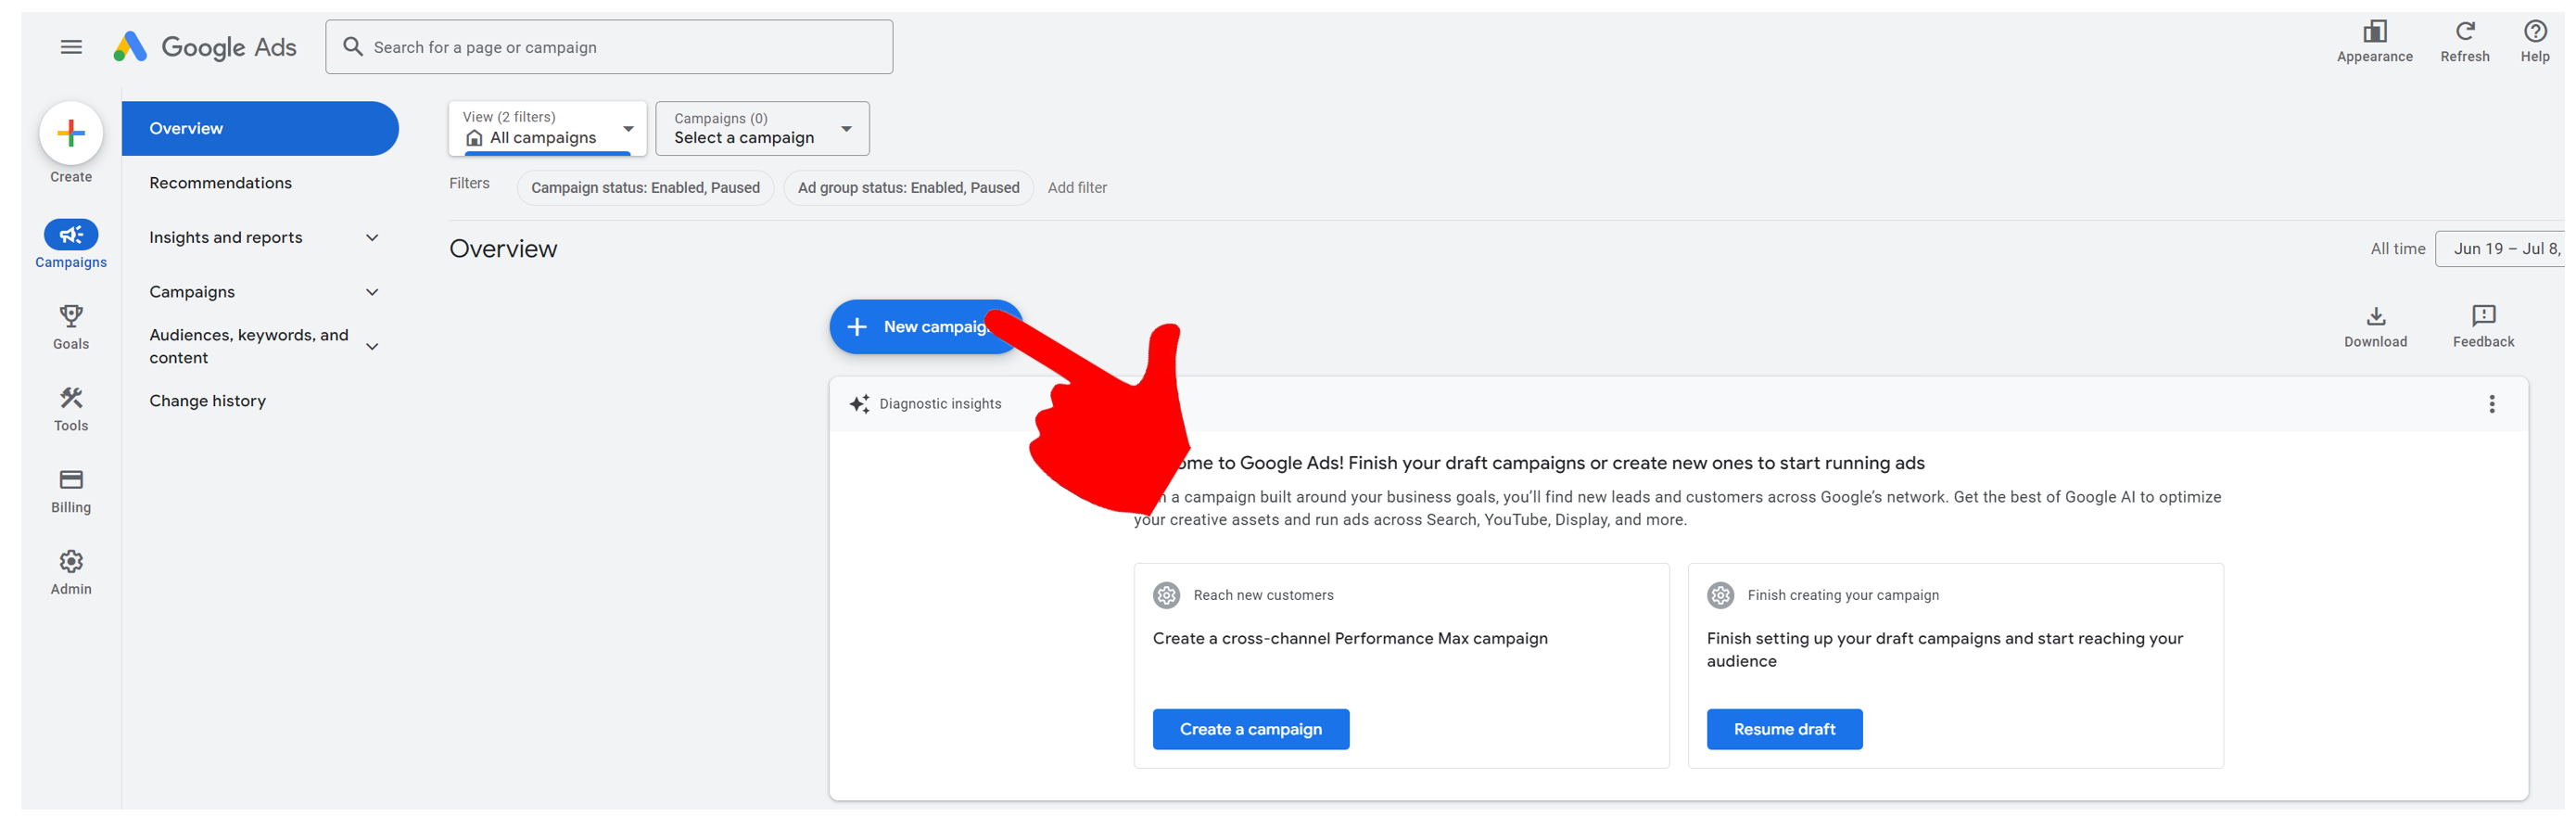Expand Insights and reports section

[x=372, y=238]
